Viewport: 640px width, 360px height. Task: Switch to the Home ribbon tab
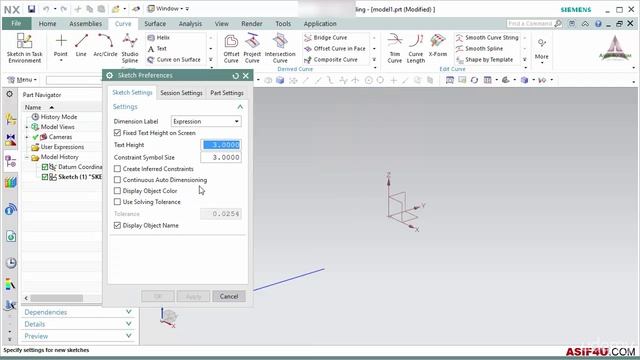pyautogui.click(x=47, y=24)
